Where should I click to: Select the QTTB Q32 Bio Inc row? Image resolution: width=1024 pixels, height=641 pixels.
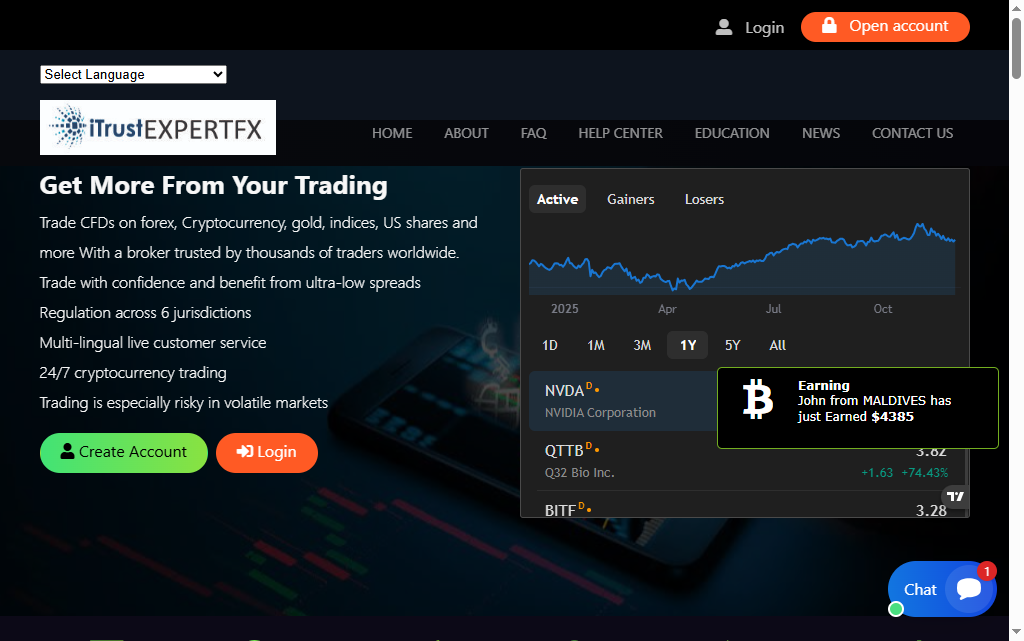(x=600, y=460)
